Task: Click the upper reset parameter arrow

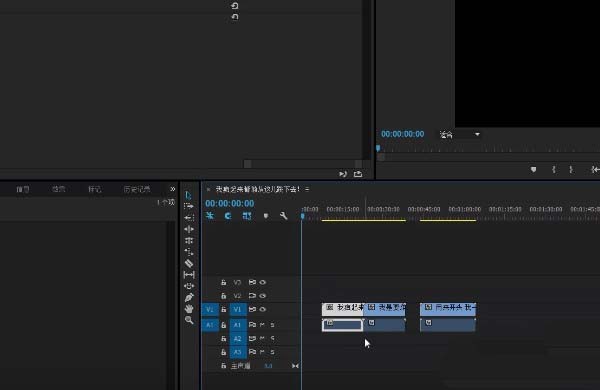Action: coord(235,6)
